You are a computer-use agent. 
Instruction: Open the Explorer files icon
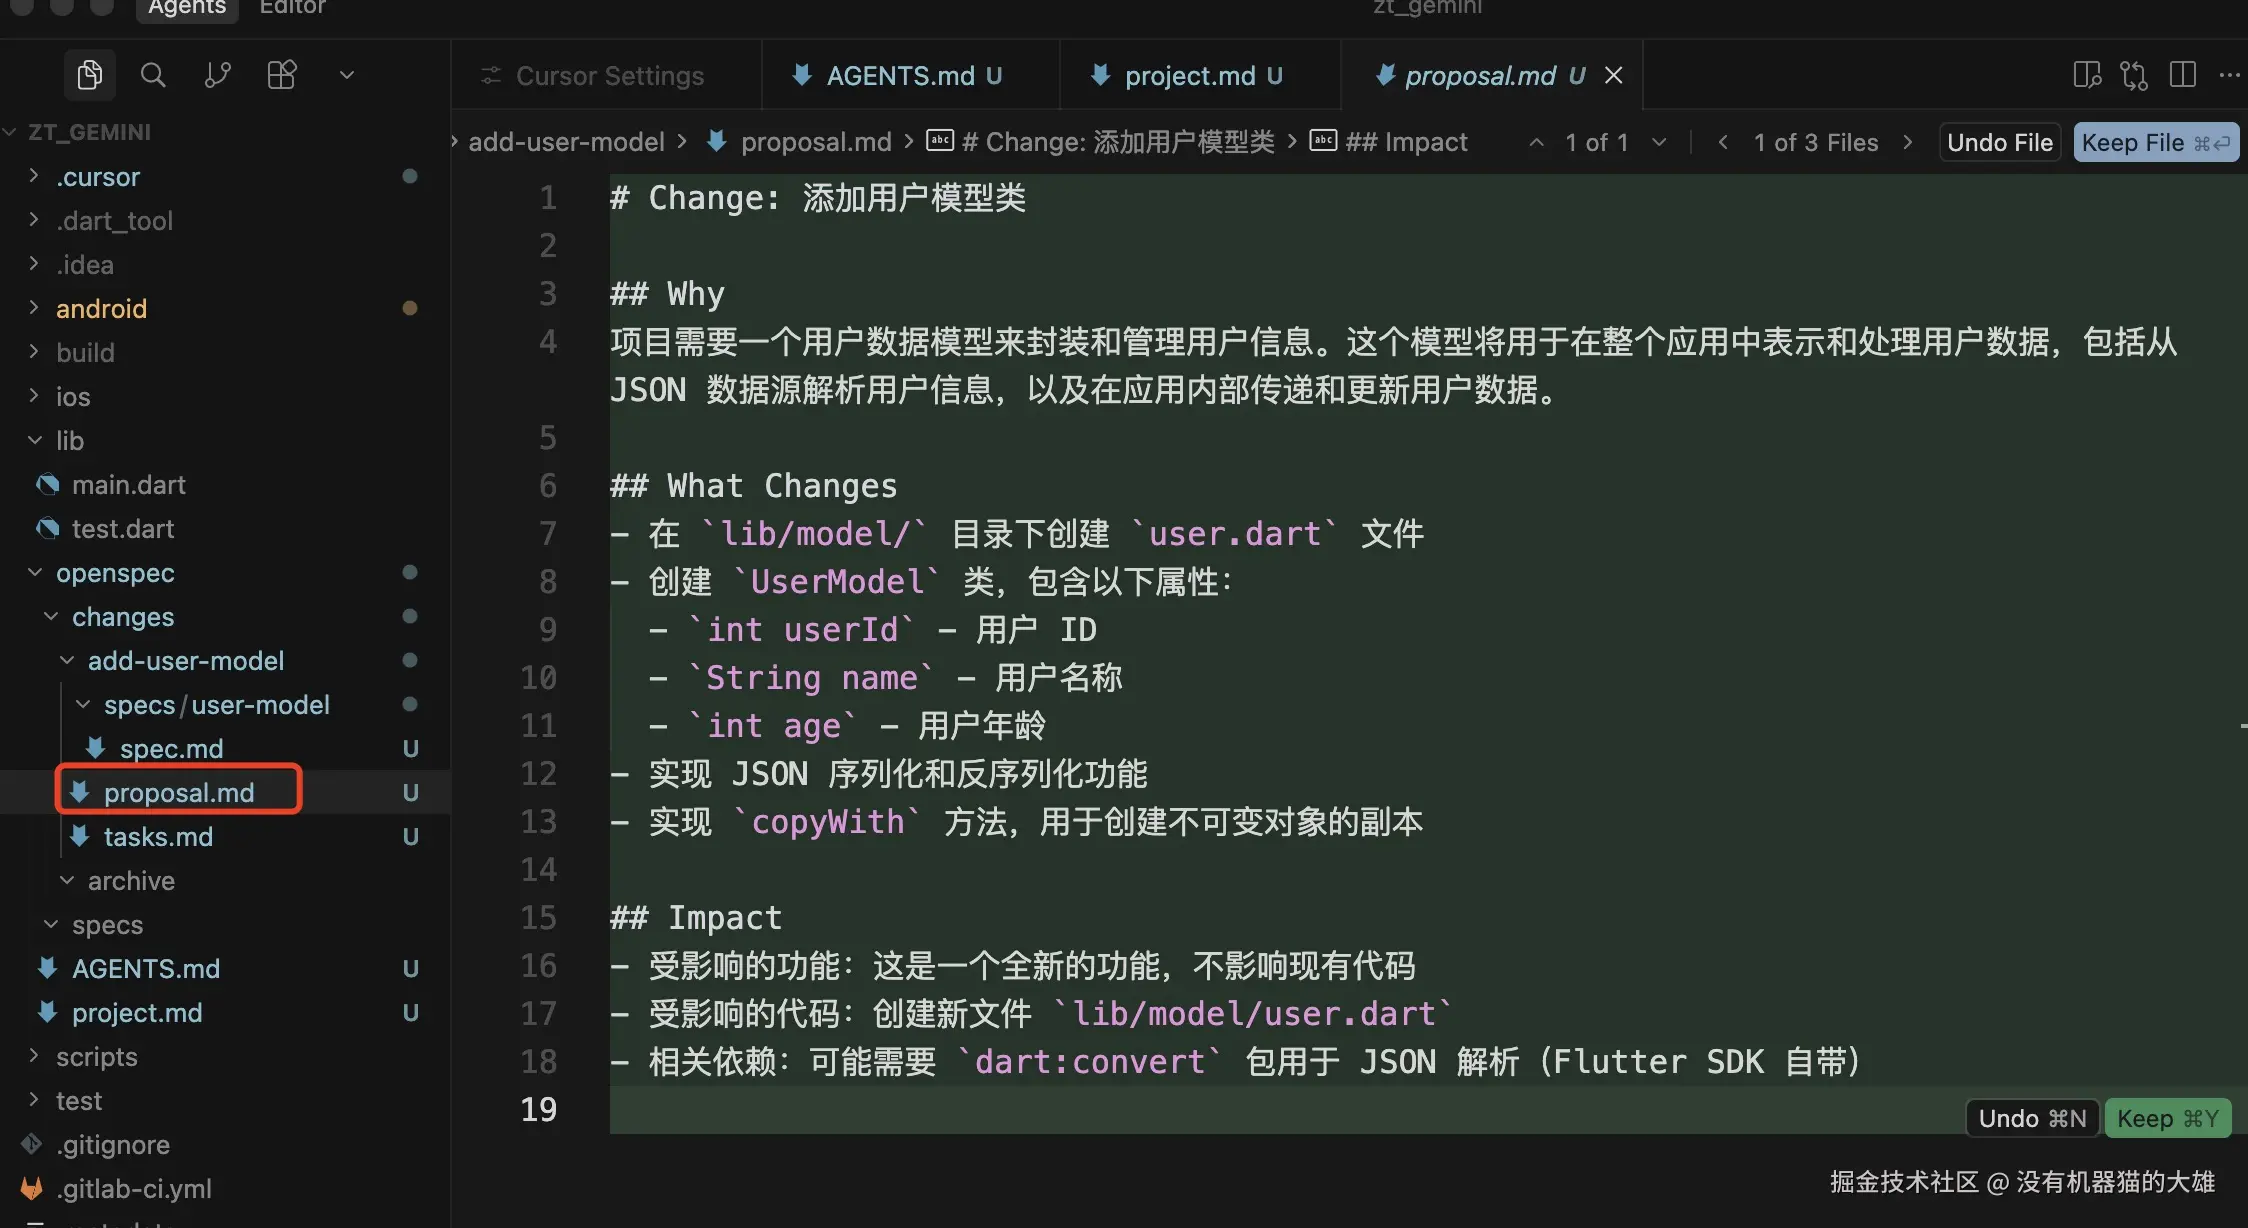coord(89,75)
